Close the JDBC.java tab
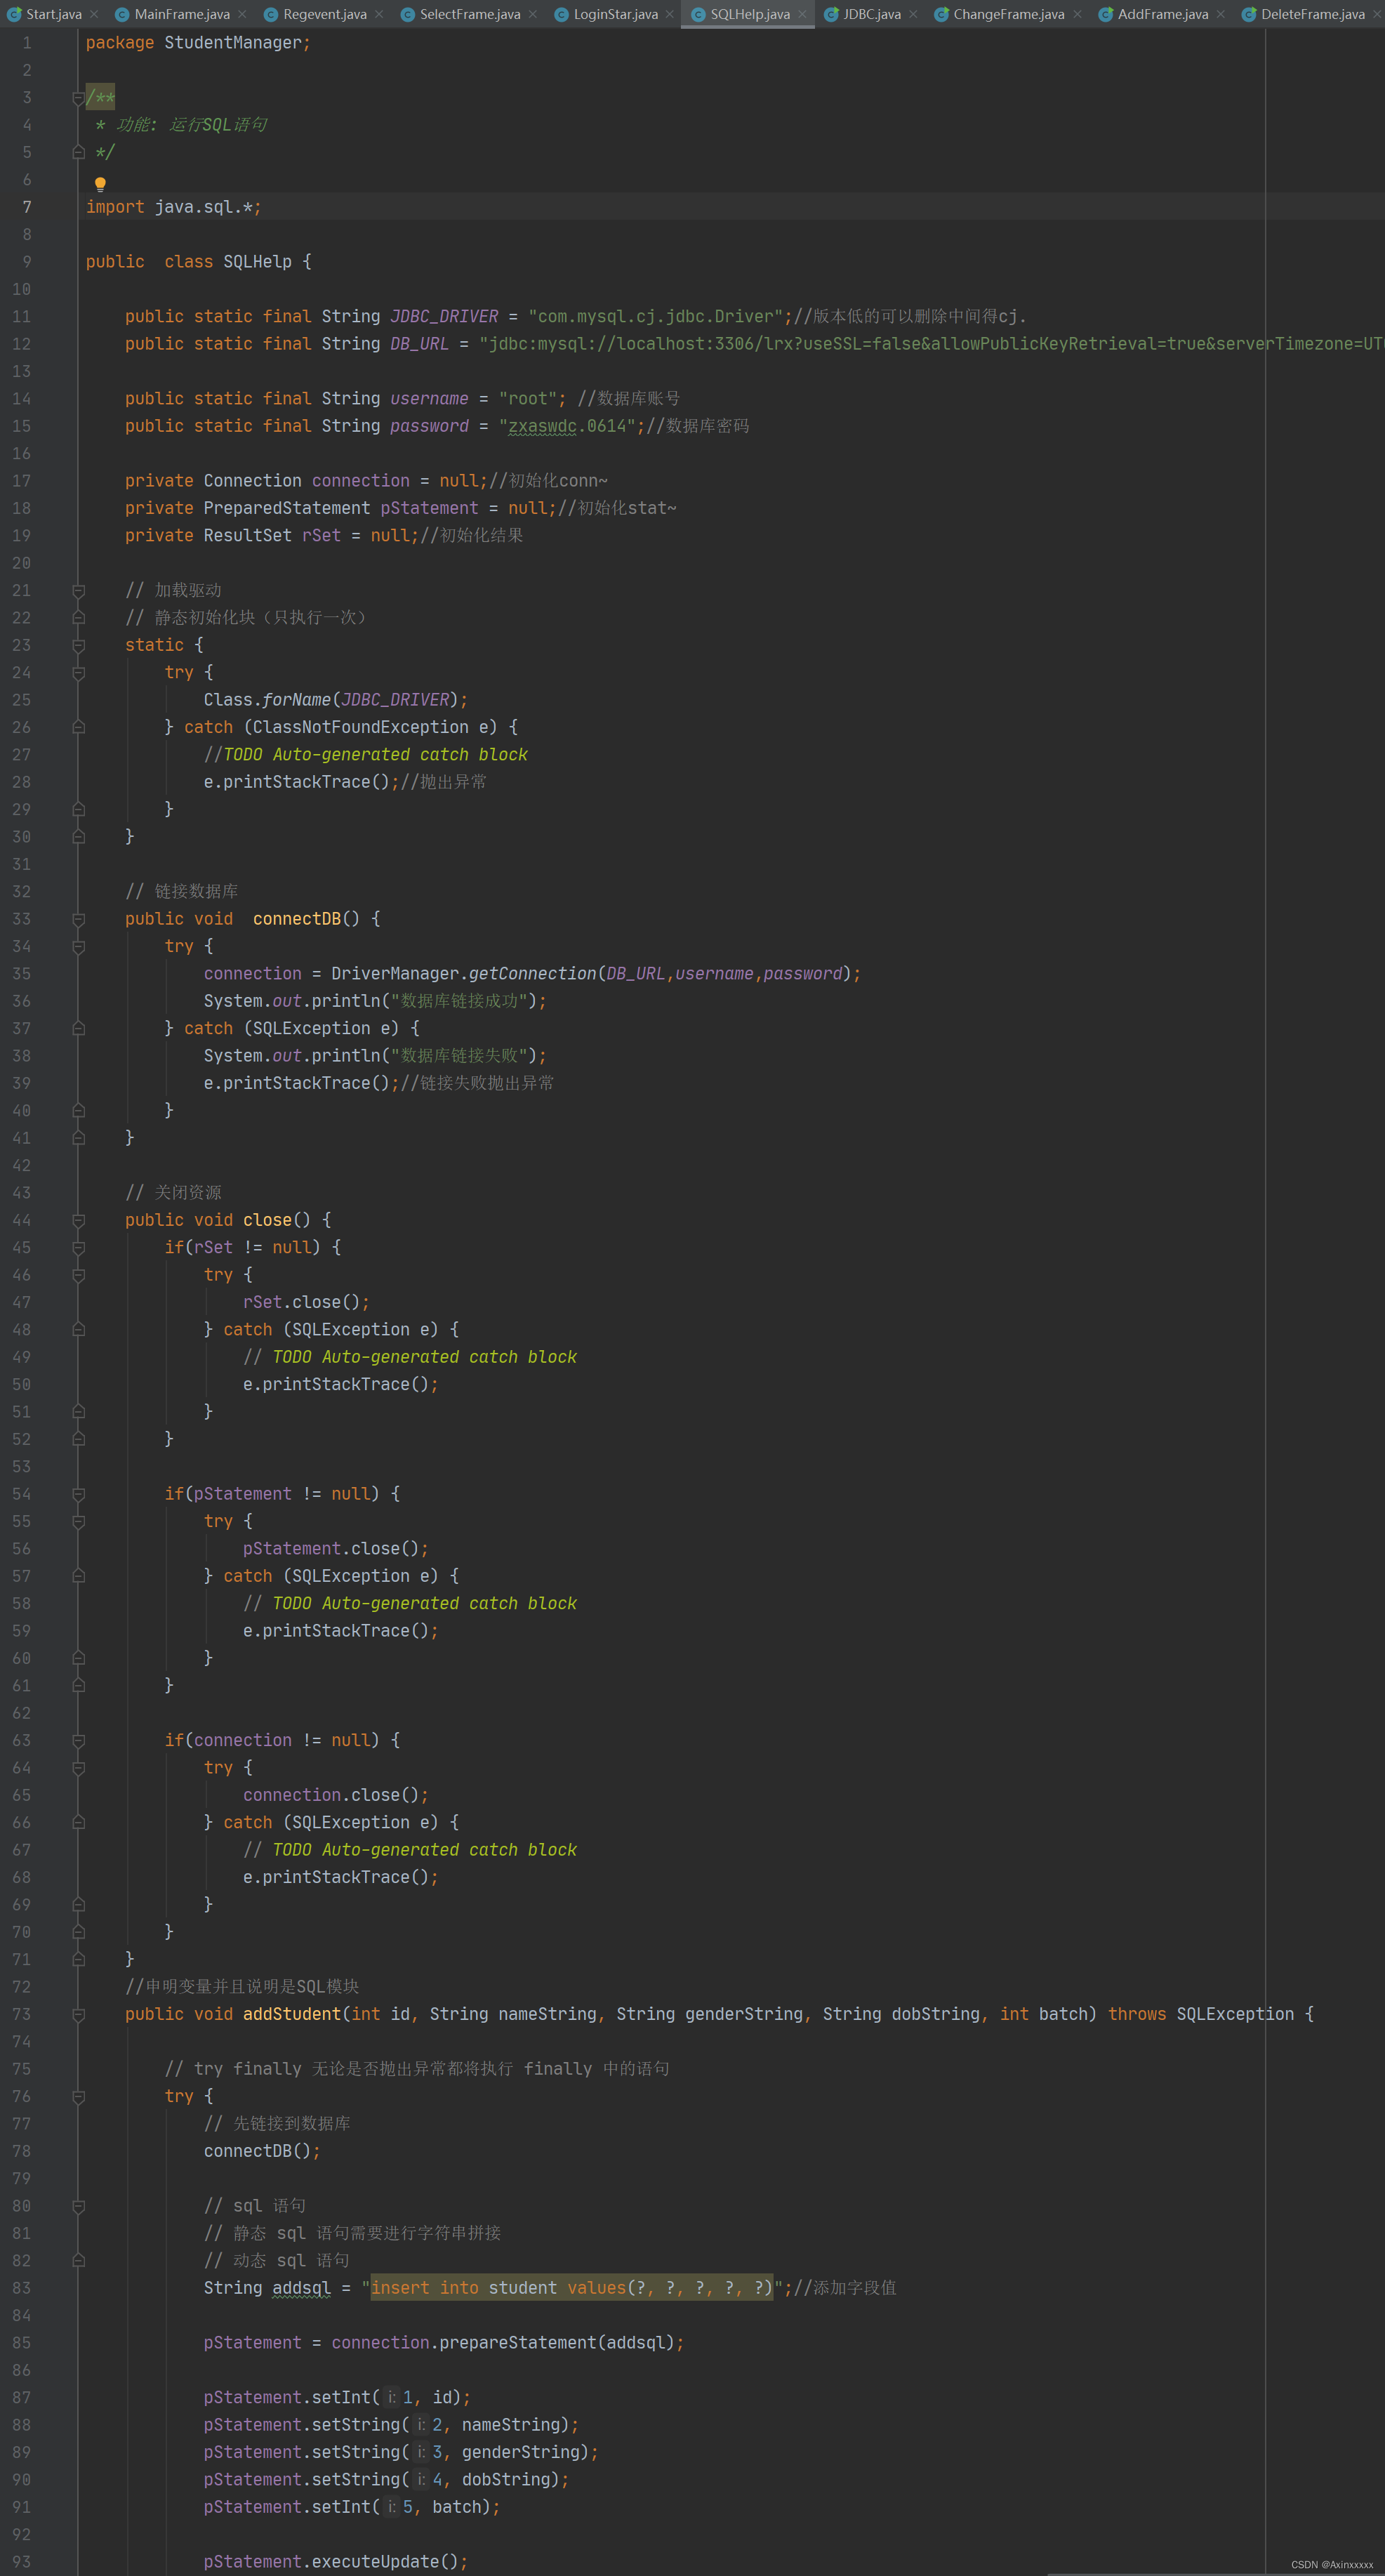The width and height of the screenshot is (1385, 2576). point(913,14)
